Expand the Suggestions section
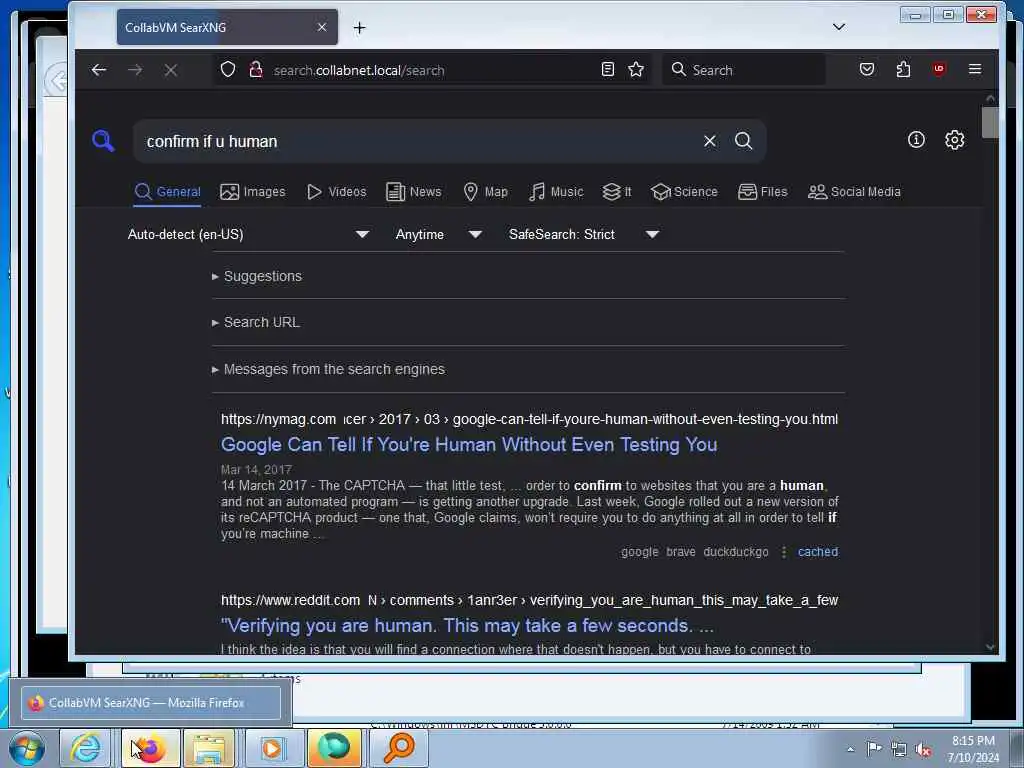1024x768 pixels. pyautogui.click(x=257, y=276)
